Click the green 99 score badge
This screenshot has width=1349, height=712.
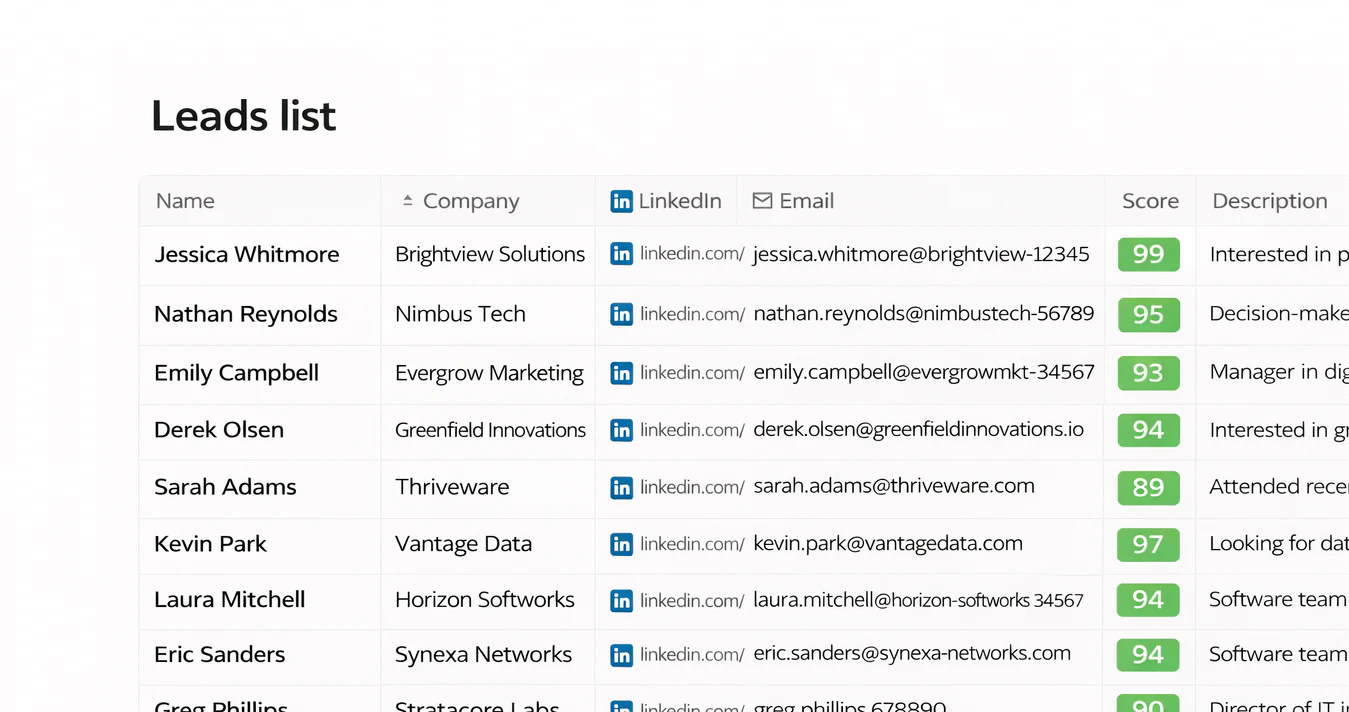tap(1148, 254)
